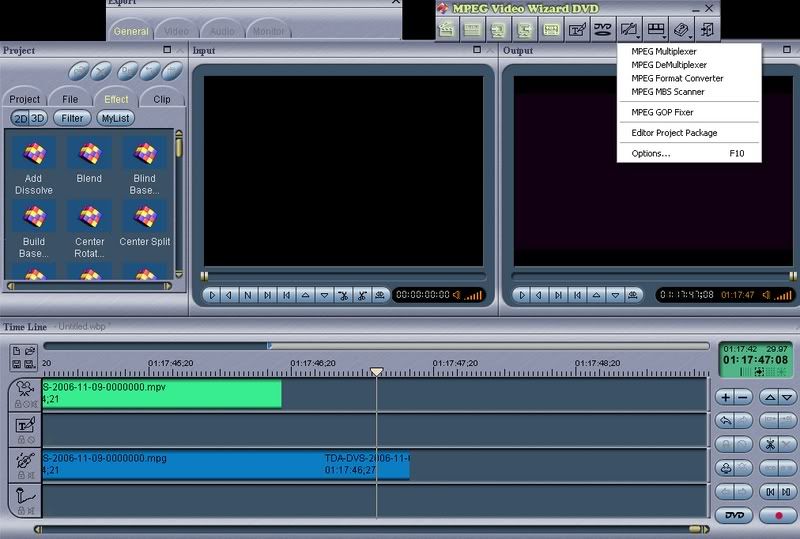Zoom in timeline with plus button
The width and height of the screenshot is (800, 539).
725,397
